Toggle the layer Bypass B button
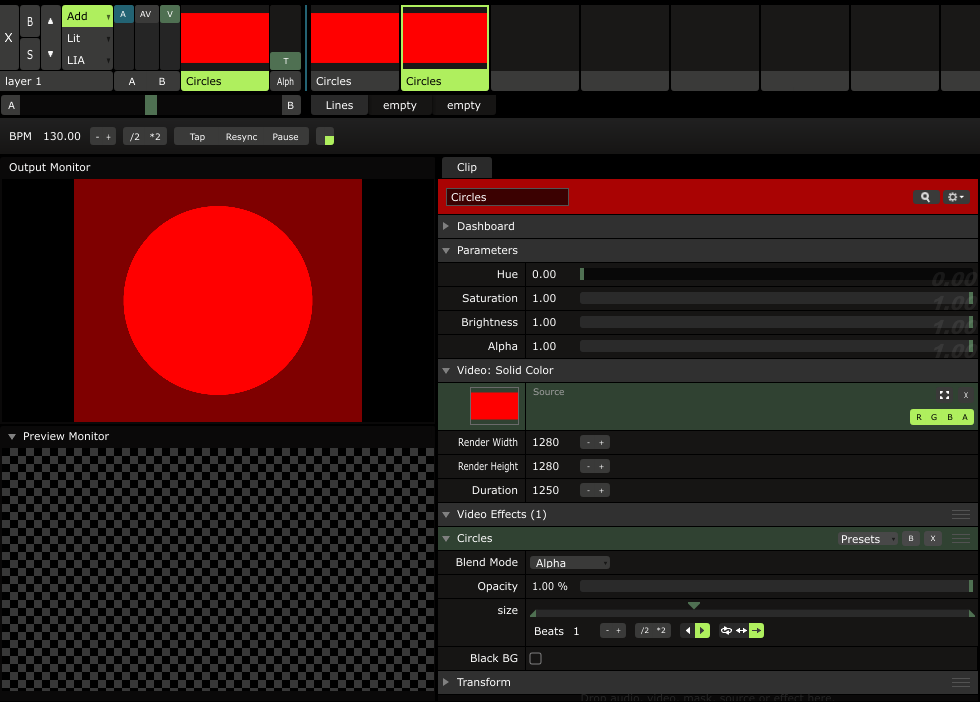 [x=30, y=21]
